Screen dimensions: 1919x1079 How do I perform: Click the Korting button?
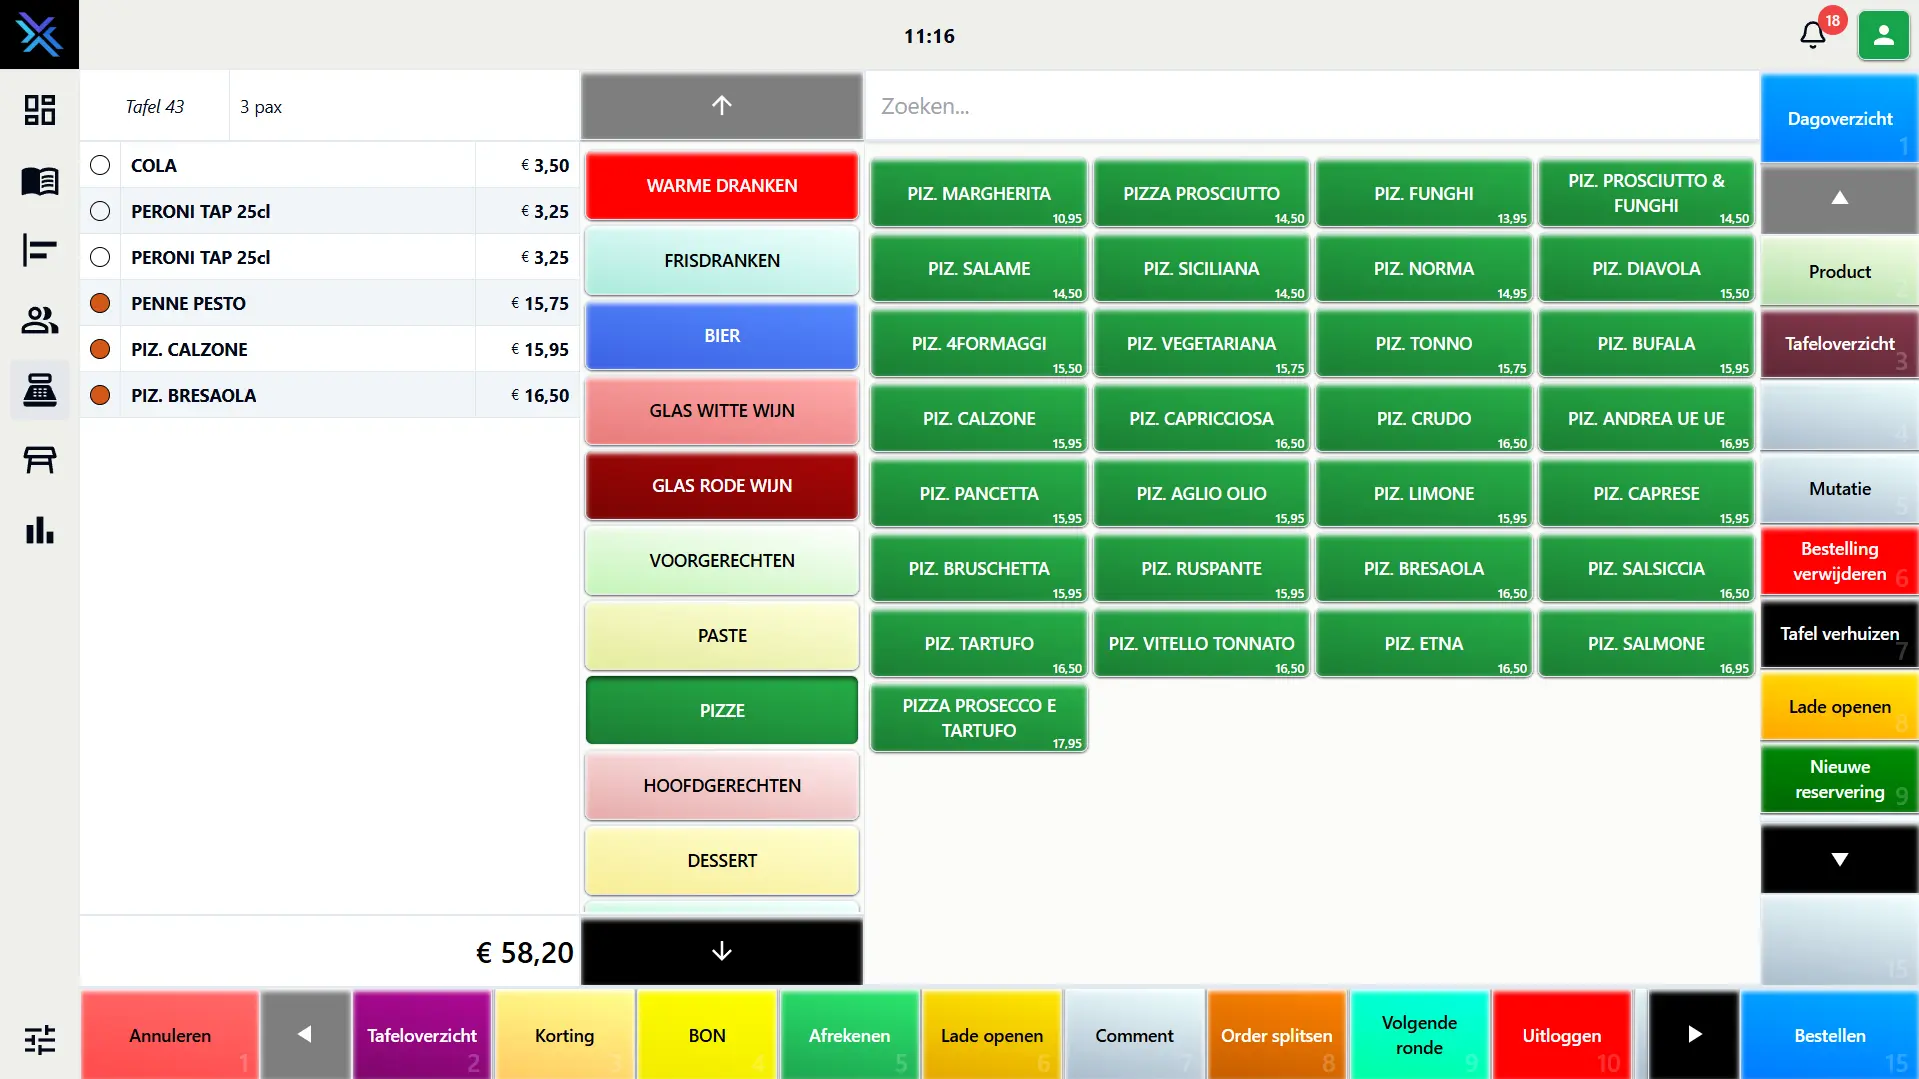coord(564,1035)
